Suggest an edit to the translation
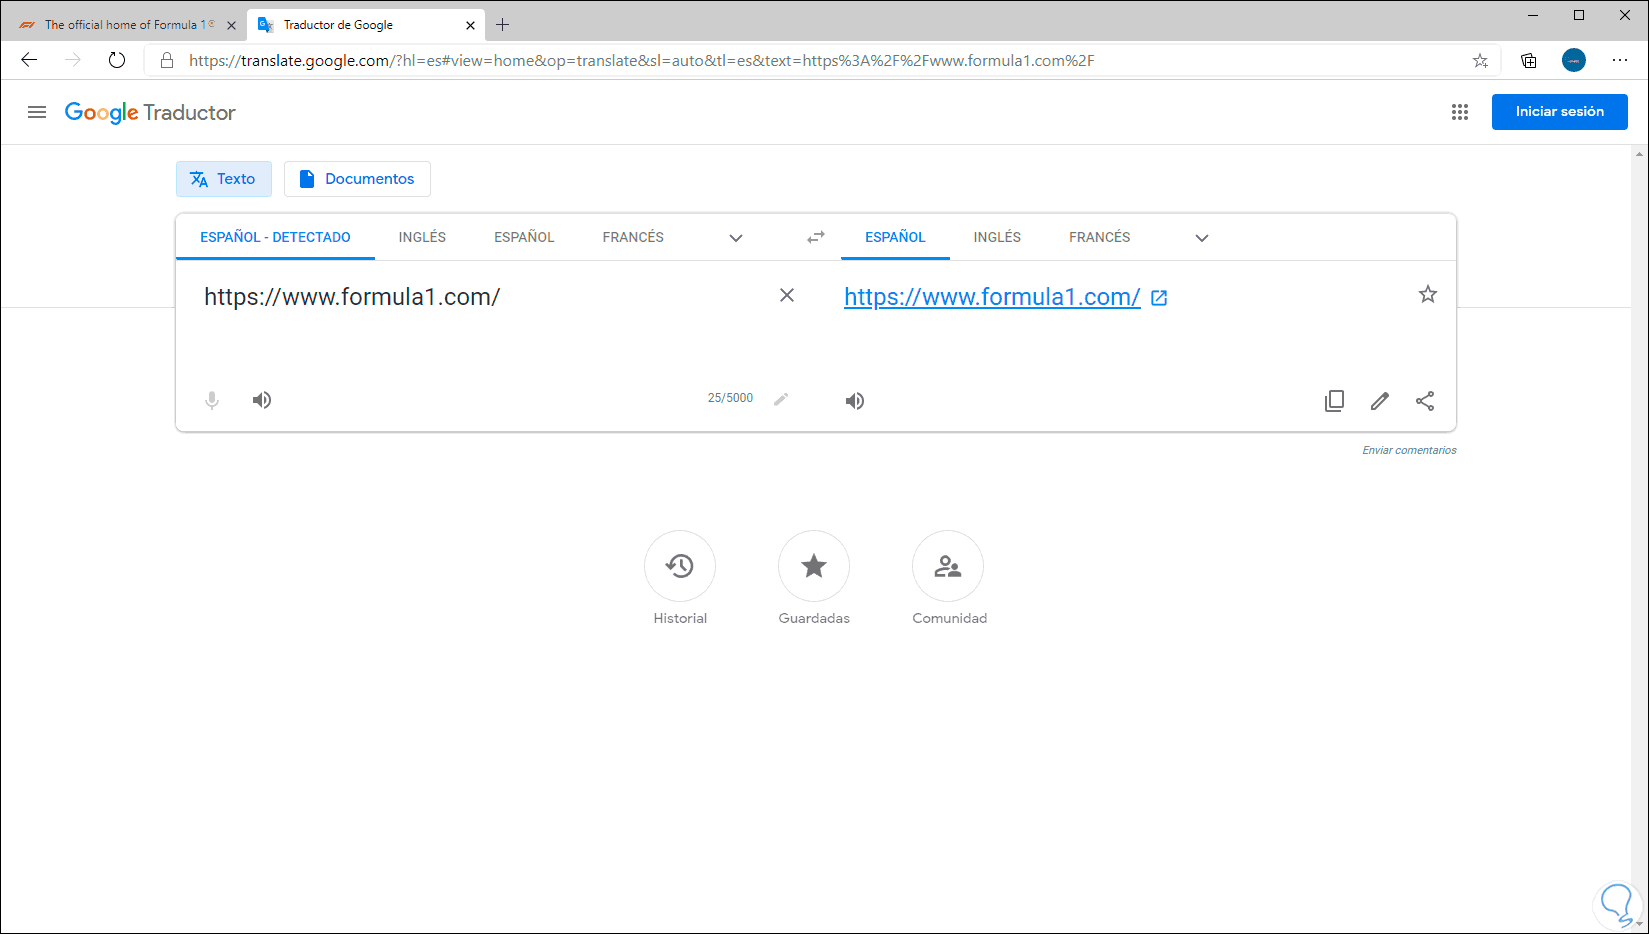This screenshot has width=1649, height=934. click(1380, 401)
